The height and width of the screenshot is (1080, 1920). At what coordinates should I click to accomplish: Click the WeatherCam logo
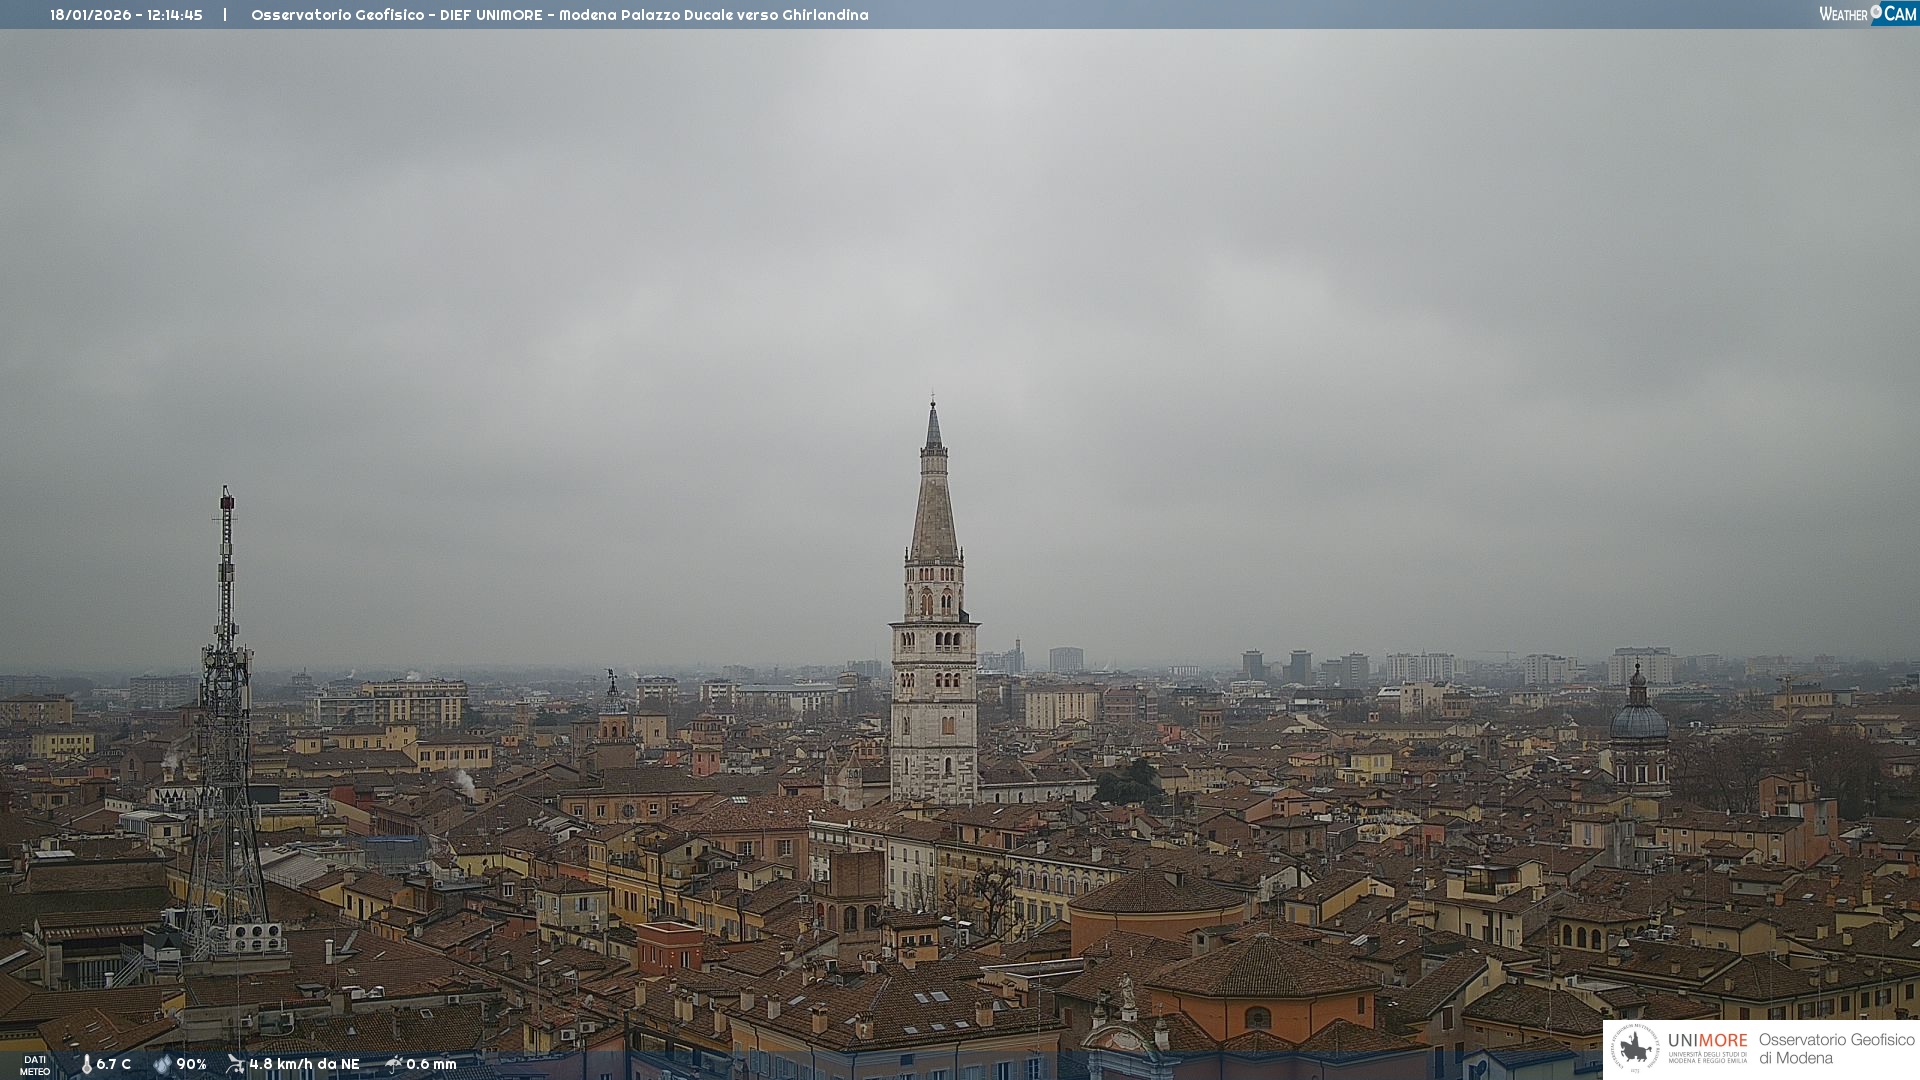click(1866, 14)
